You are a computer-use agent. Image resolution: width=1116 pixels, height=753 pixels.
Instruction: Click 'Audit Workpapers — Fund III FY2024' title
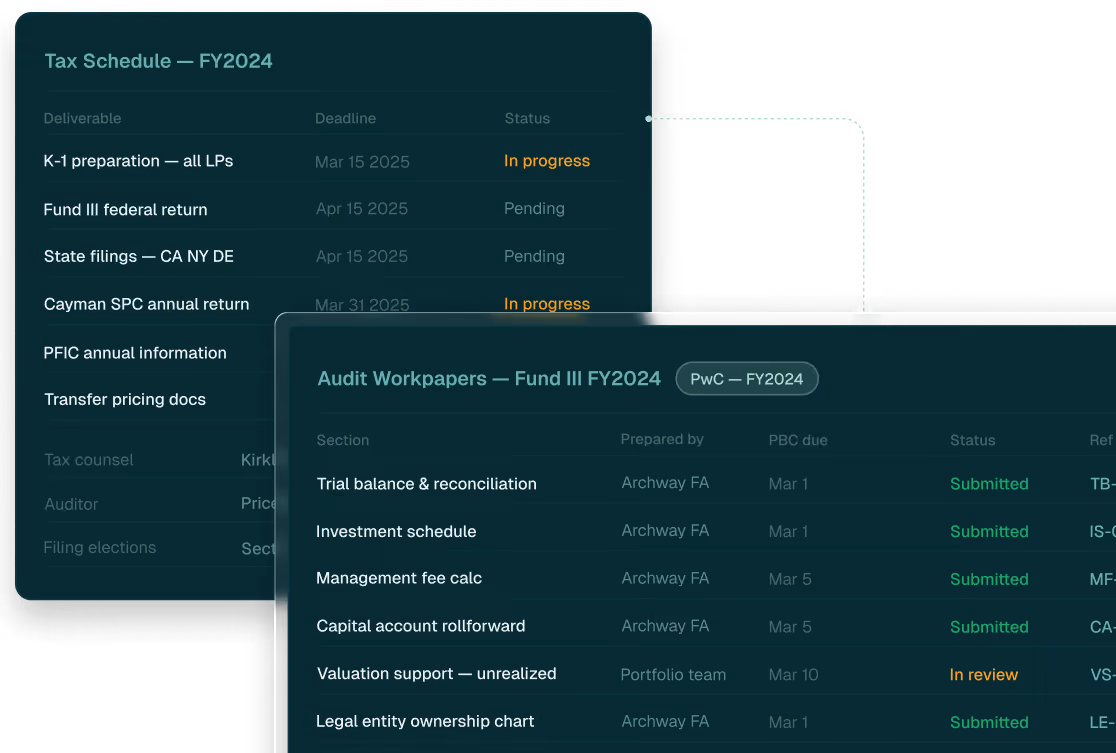coord(489,379)
